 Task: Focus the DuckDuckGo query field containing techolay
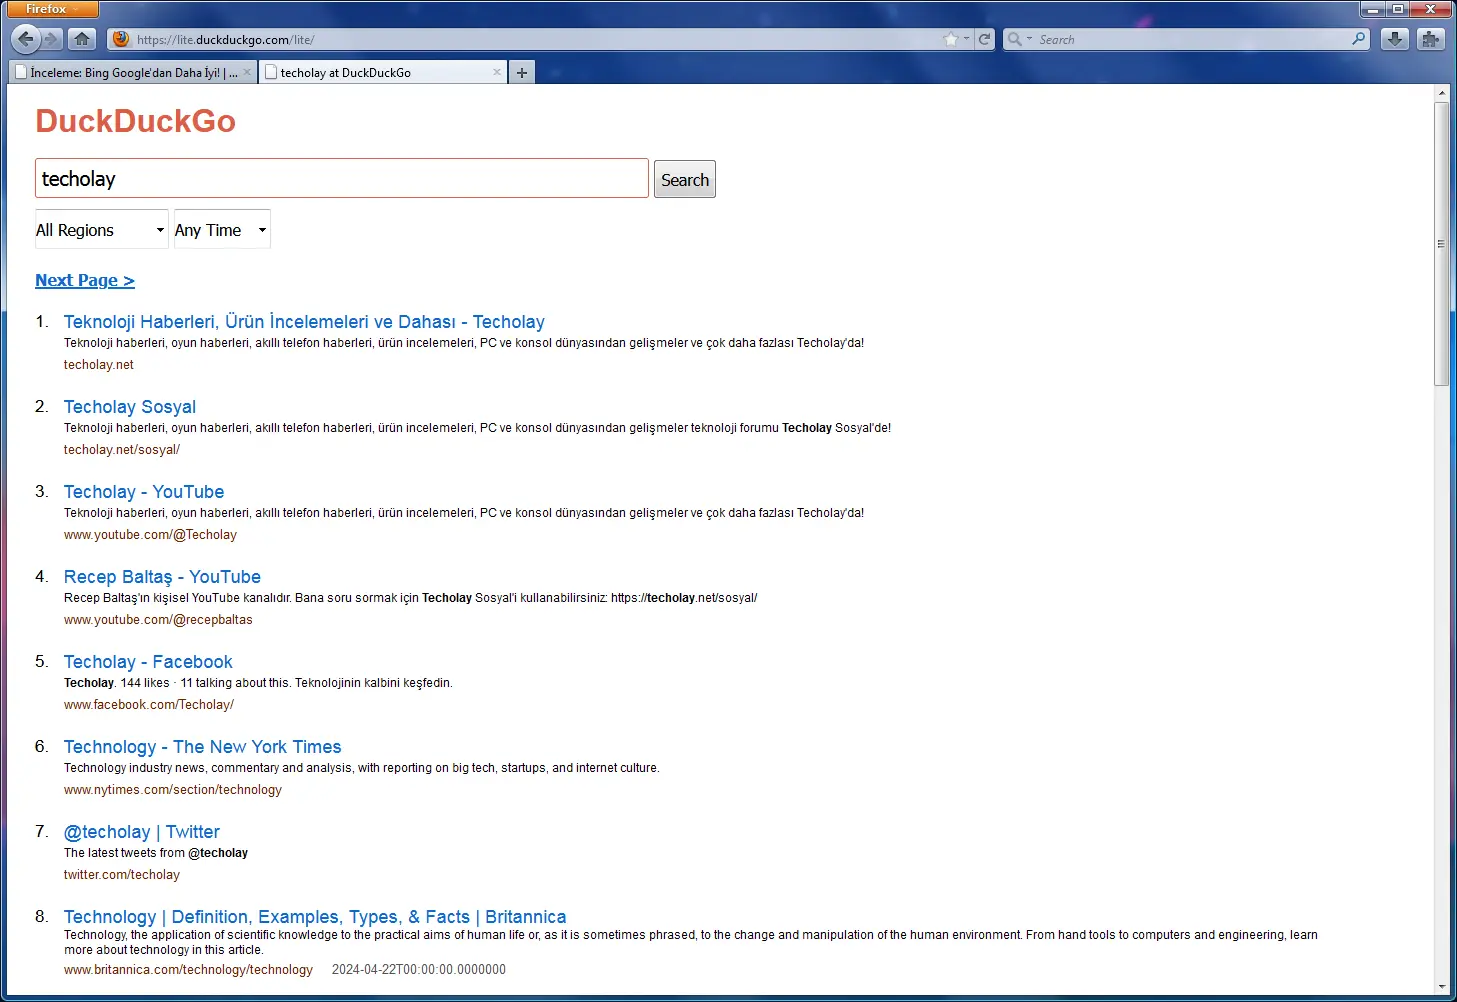point(342,178)
